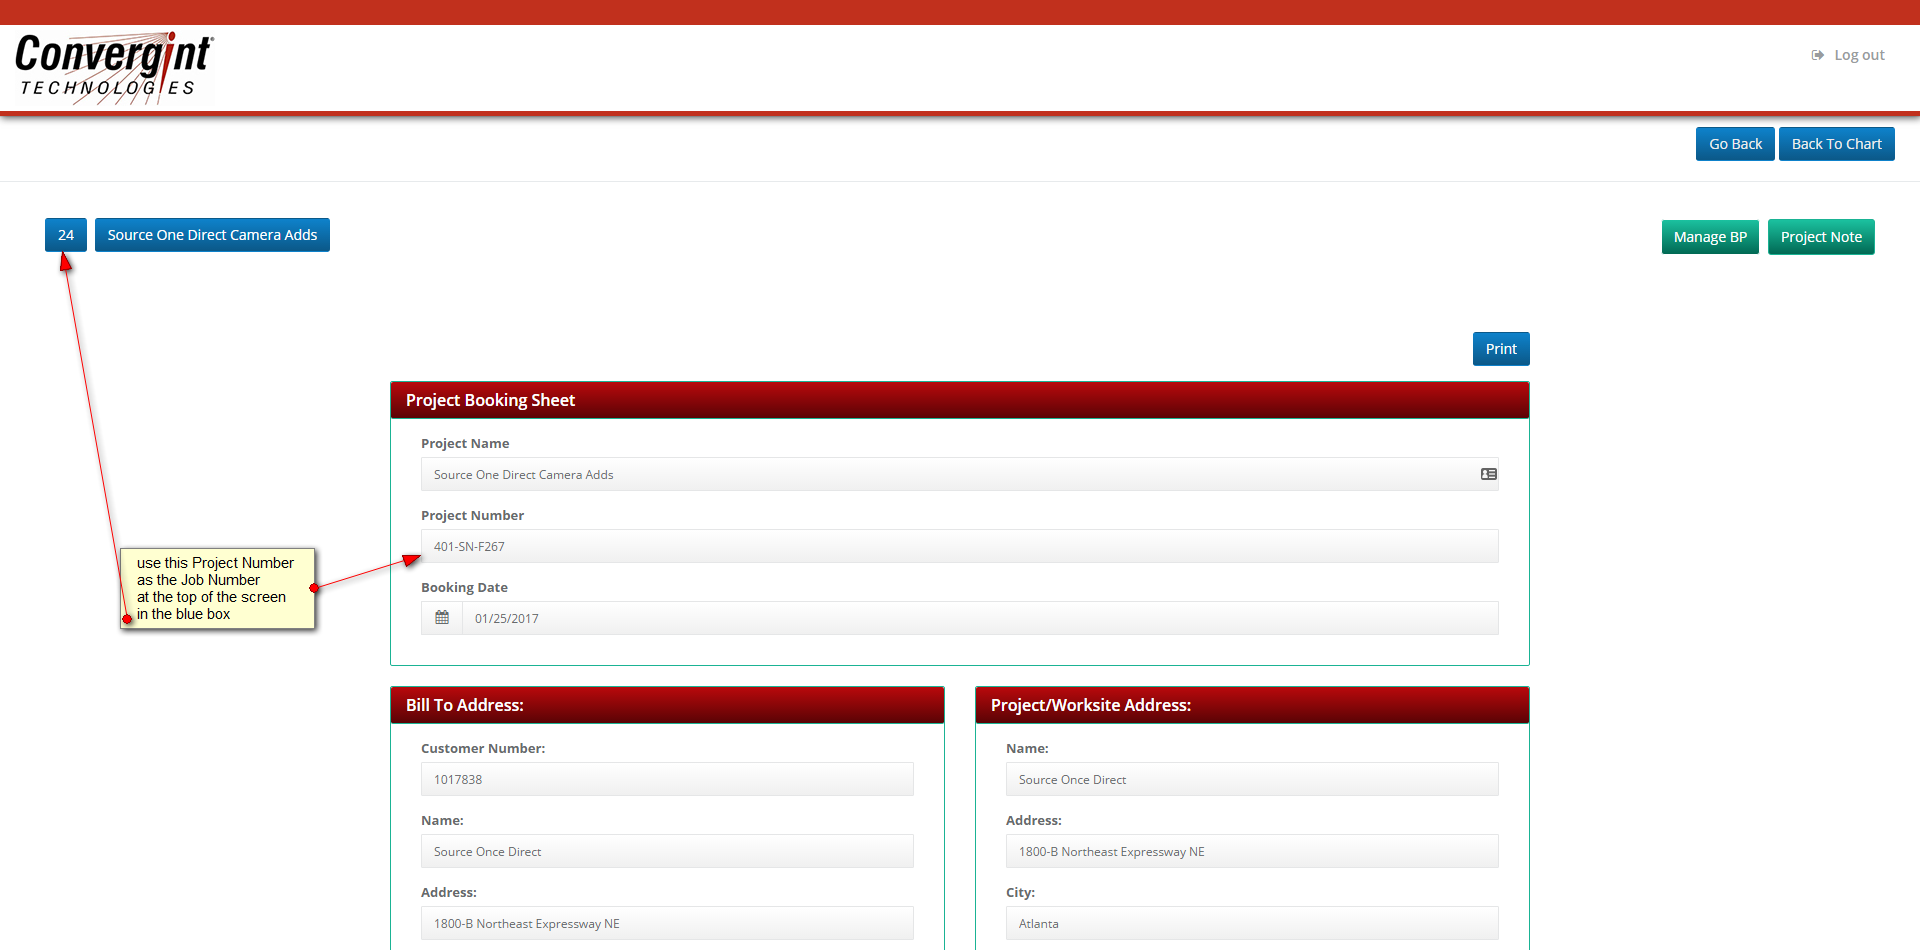
Task: Click the Go Back button
Action: 1735,144
